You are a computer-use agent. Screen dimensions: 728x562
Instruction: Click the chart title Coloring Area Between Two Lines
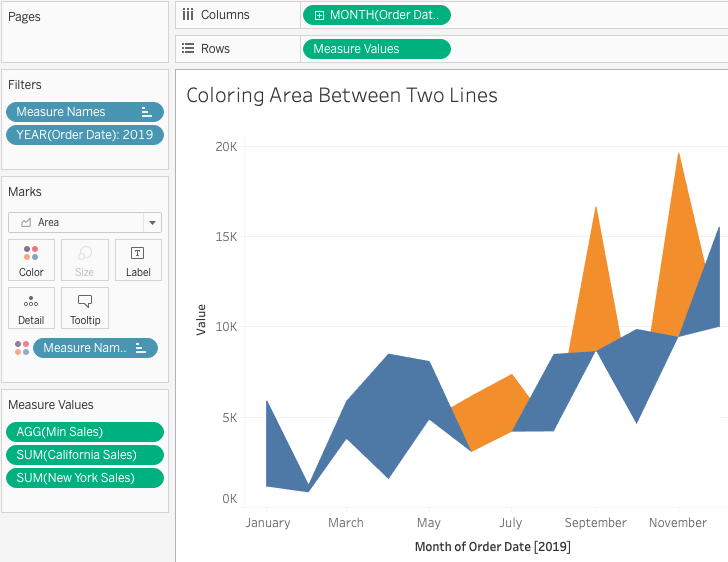pyautogui.click(x=342, y=95)
